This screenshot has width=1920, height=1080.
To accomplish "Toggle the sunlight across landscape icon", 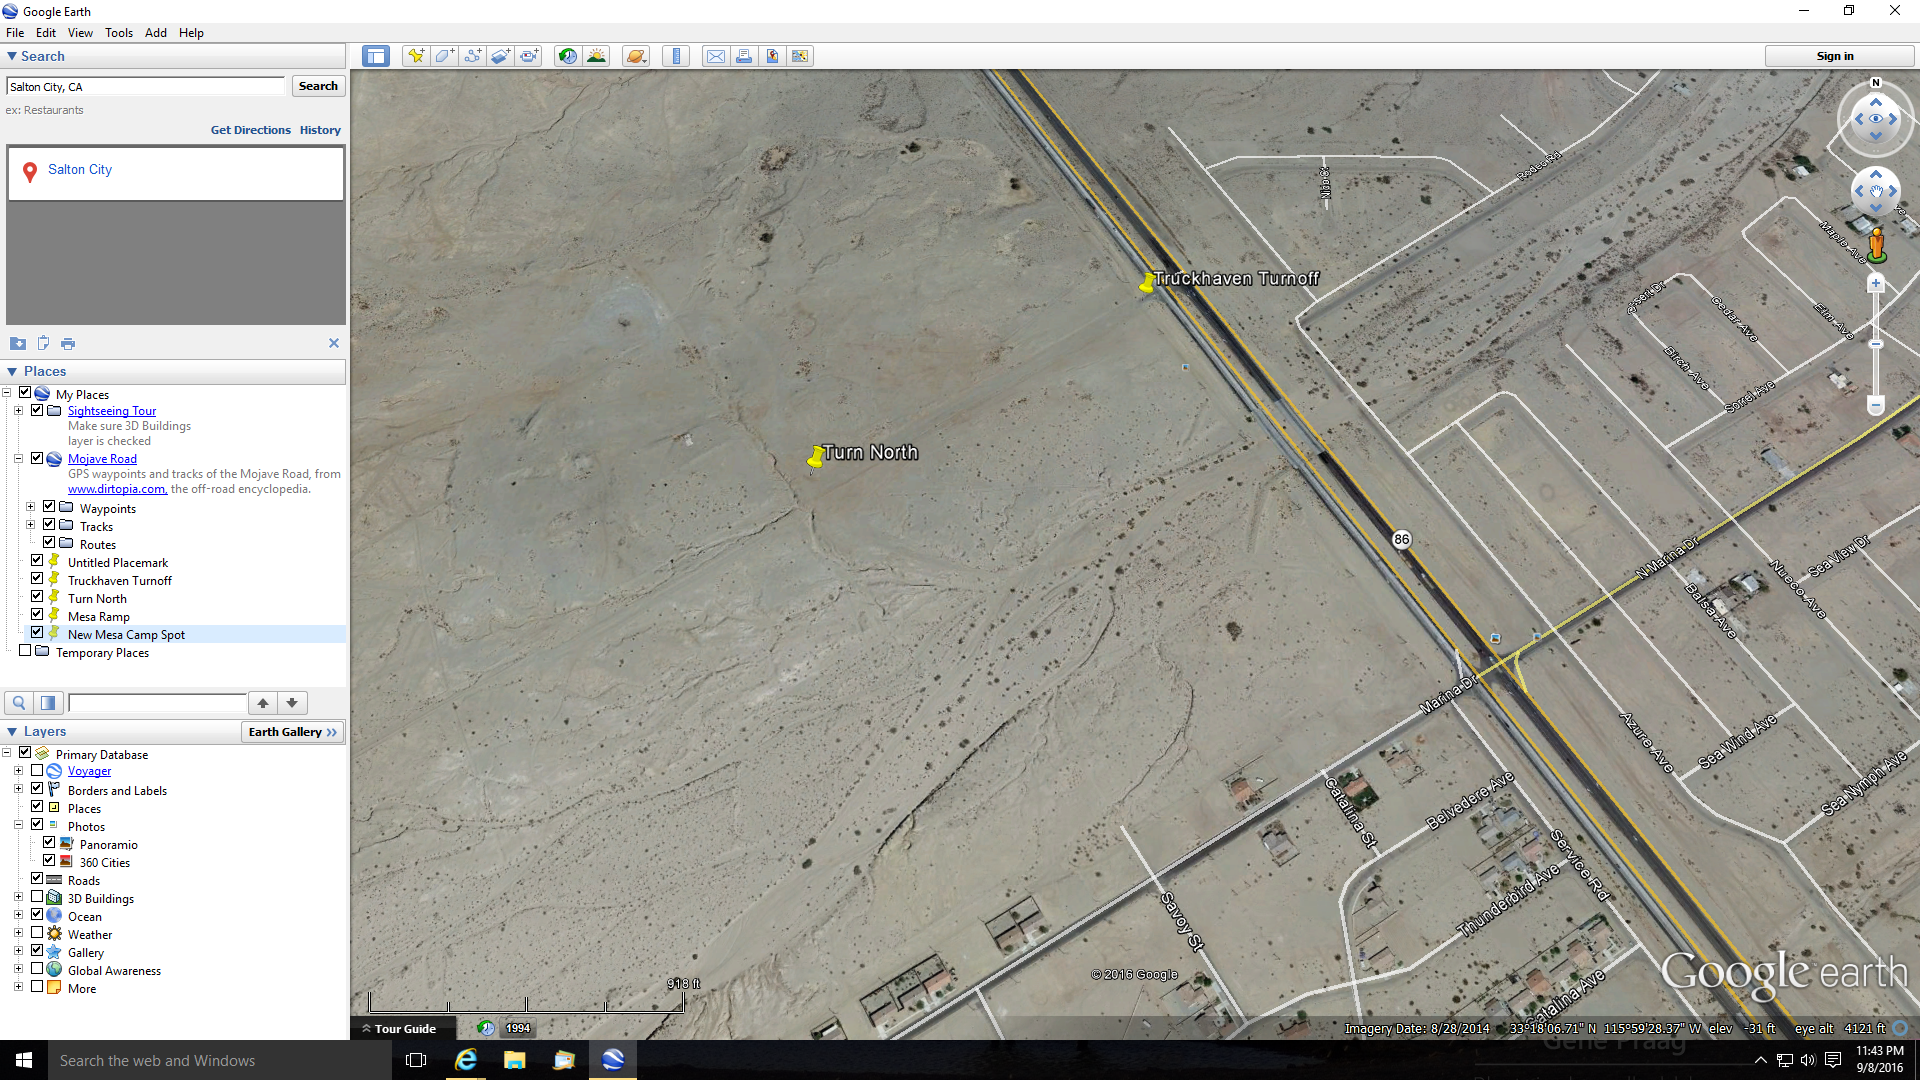I will tap(596, 56).
